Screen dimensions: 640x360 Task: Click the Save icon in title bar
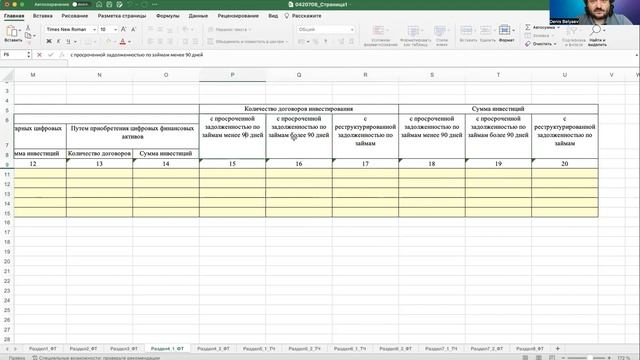109,4
